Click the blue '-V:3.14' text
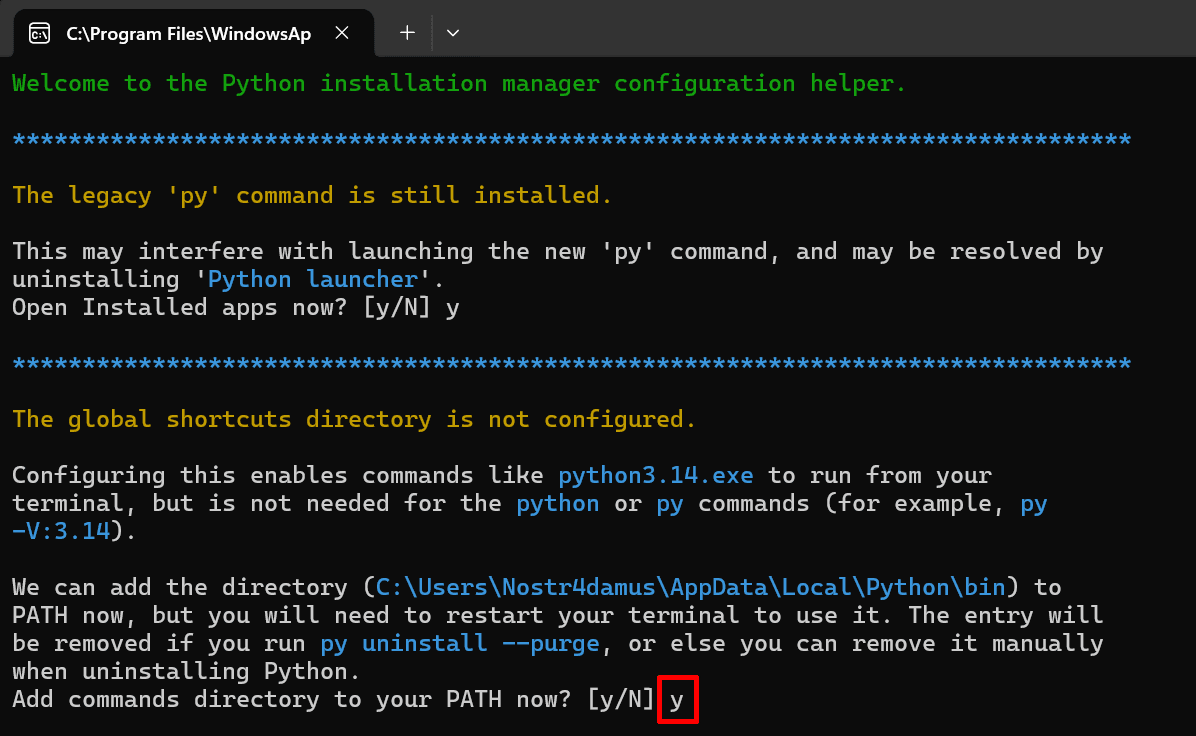 [x=61, y=531]
